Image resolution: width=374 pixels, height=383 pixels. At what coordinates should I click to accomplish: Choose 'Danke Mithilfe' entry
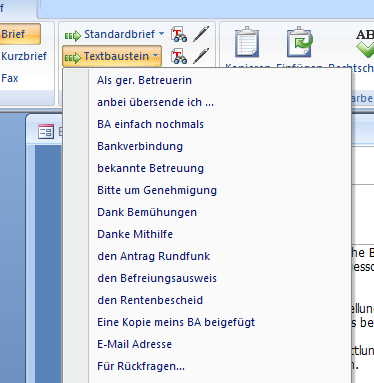click(x=207, y=234)
